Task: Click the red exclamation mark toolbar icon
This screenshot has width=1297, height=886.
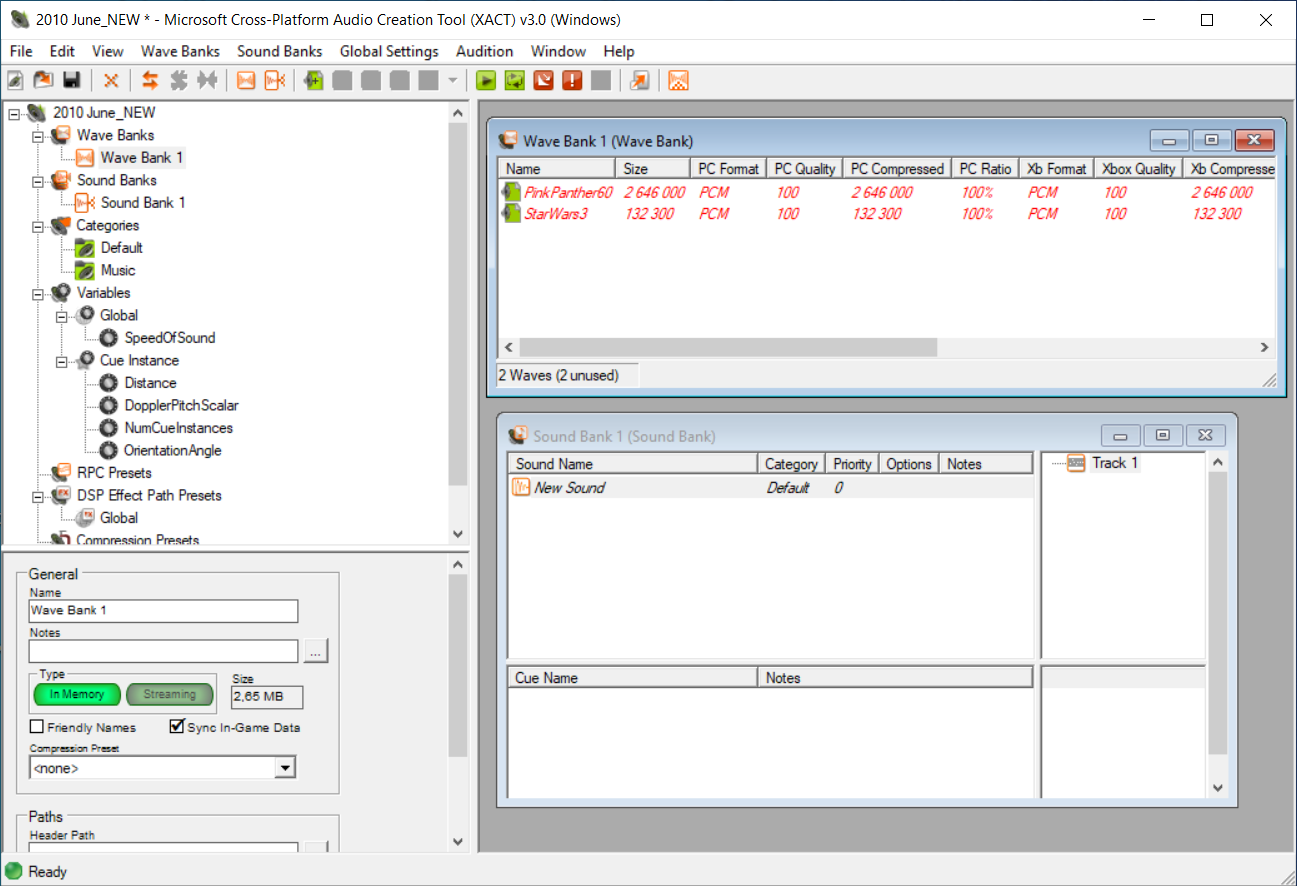Action: 571,81
